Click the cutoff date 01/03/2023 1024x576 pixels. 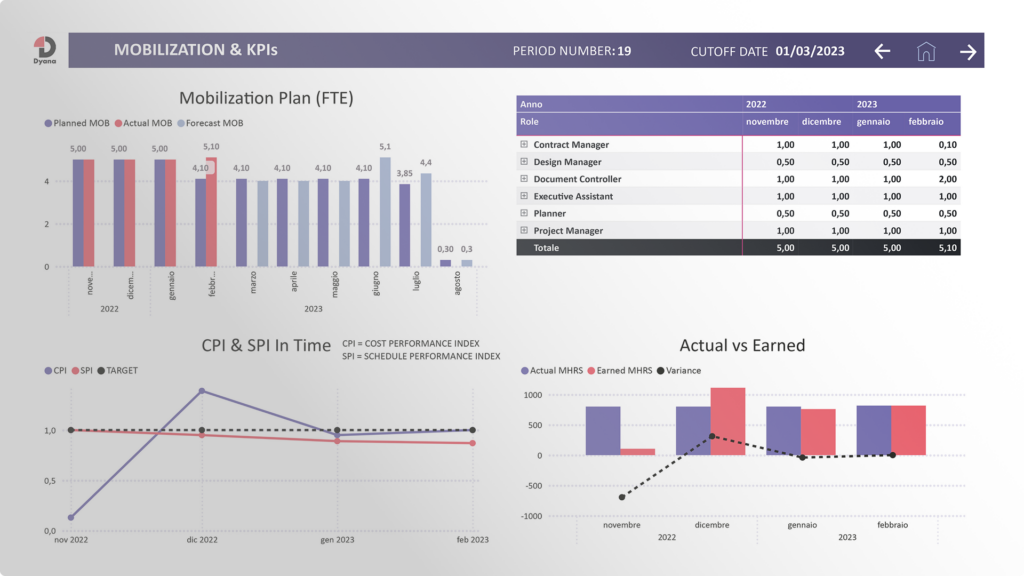pos(810,51)
